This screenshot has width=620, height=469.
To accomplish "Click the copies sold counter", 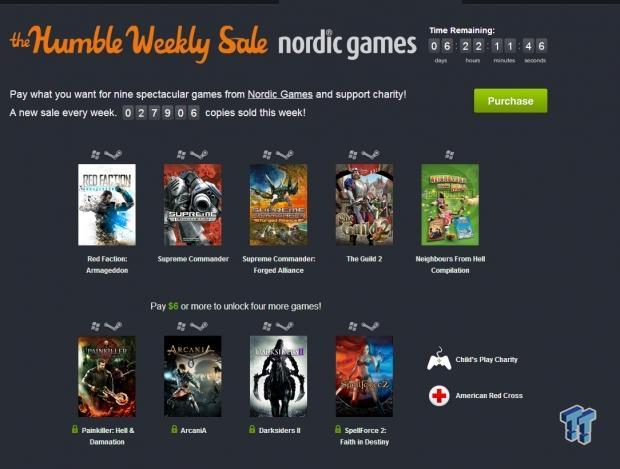I will pyautogui.click(x=161, y=113).
